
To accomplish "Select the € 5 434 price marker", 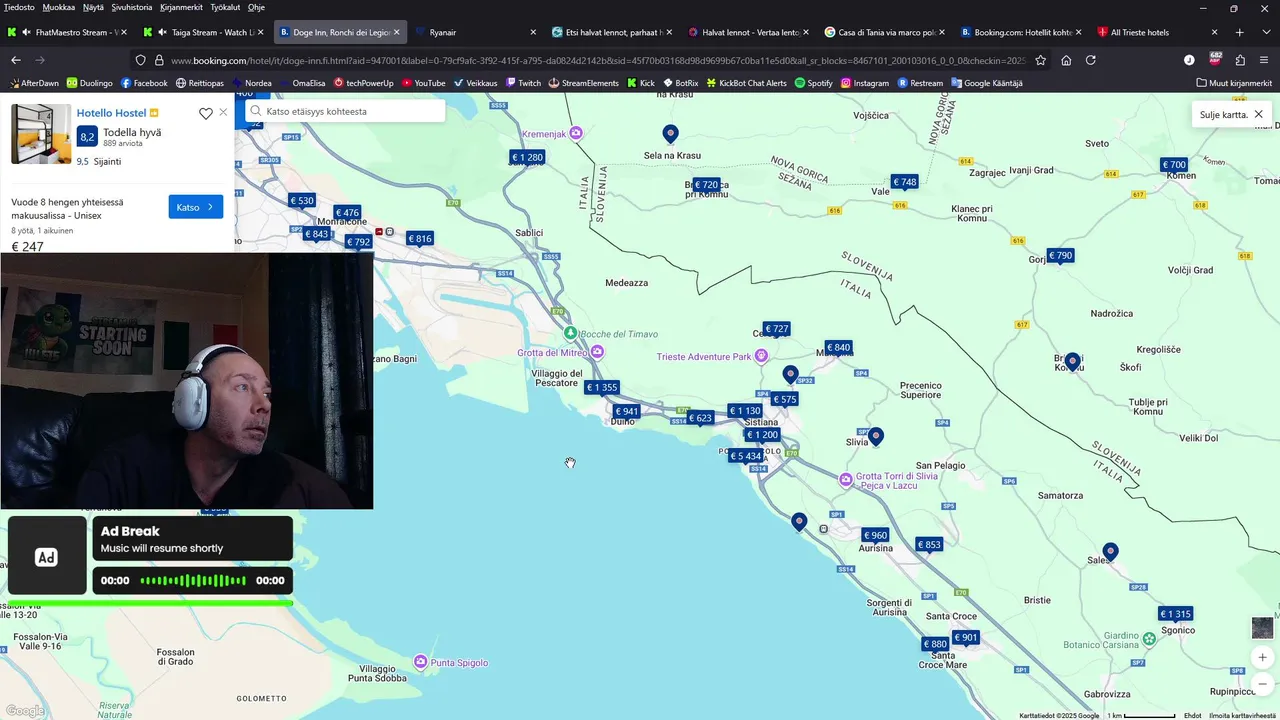I will click(746, 456).
